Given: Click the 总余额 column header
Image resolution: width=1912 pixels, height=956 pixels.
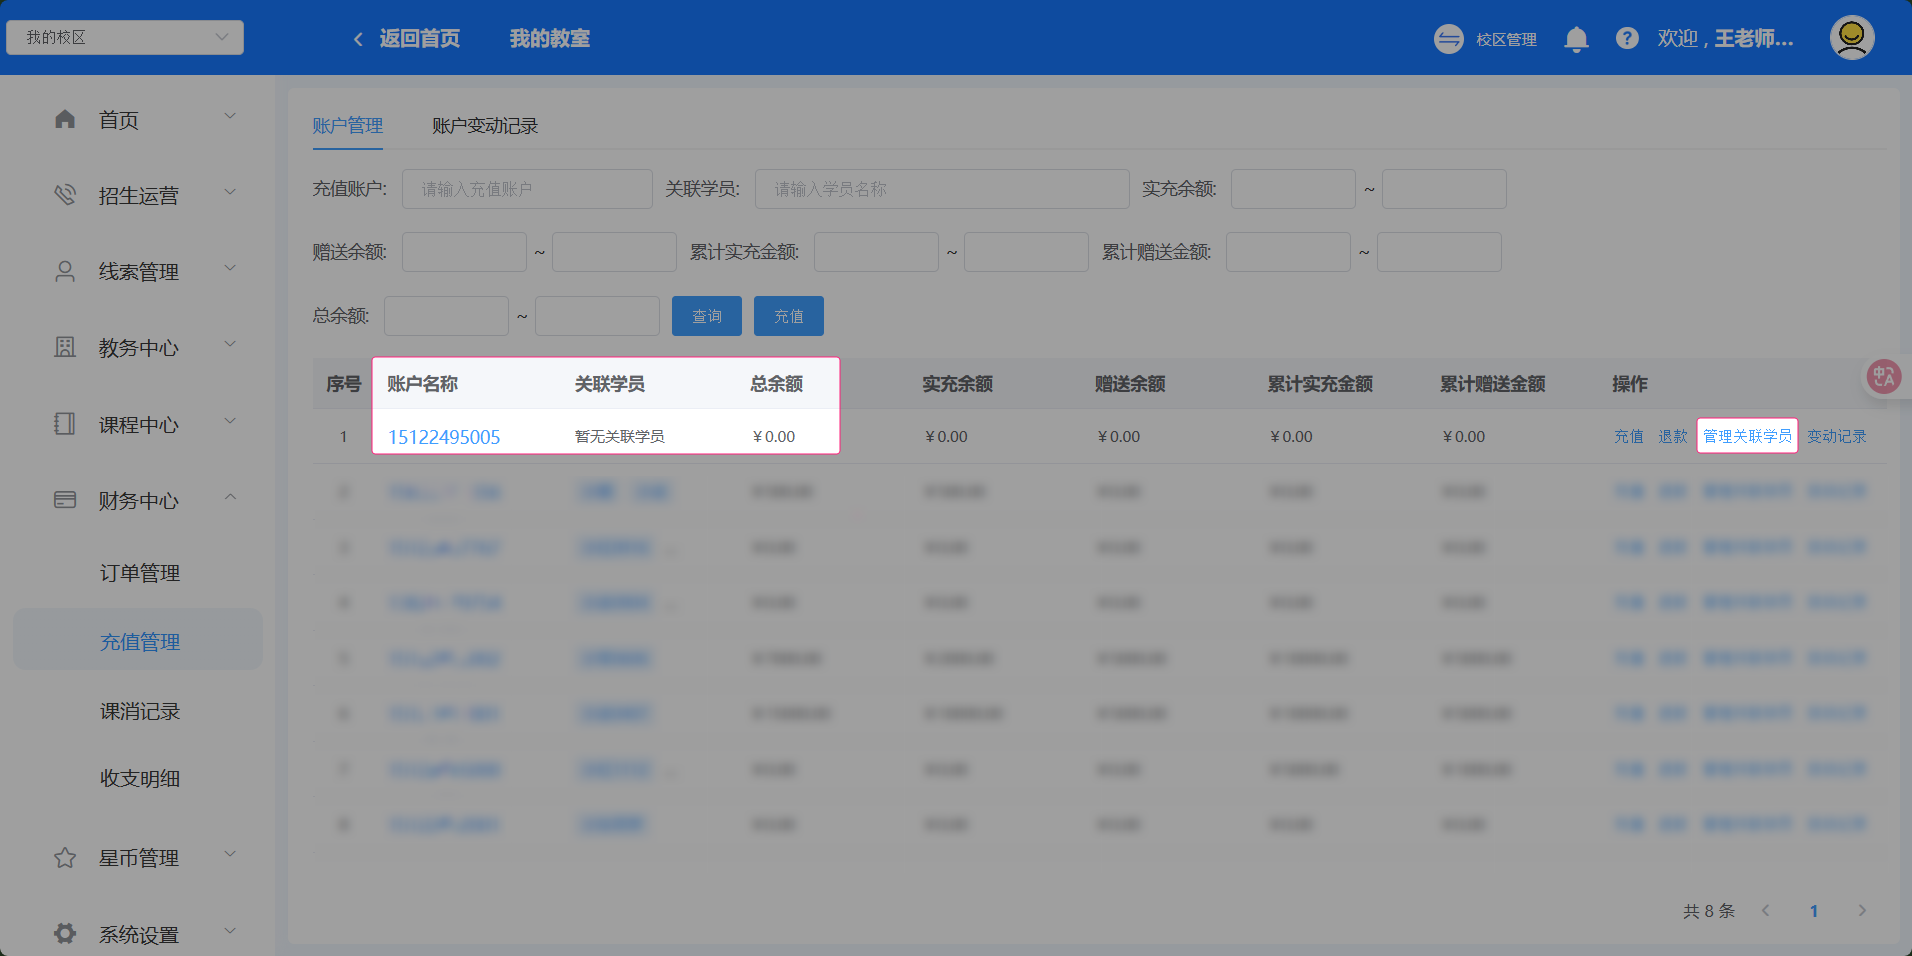Looking at the screenshot, I should [x=777, y=384].
